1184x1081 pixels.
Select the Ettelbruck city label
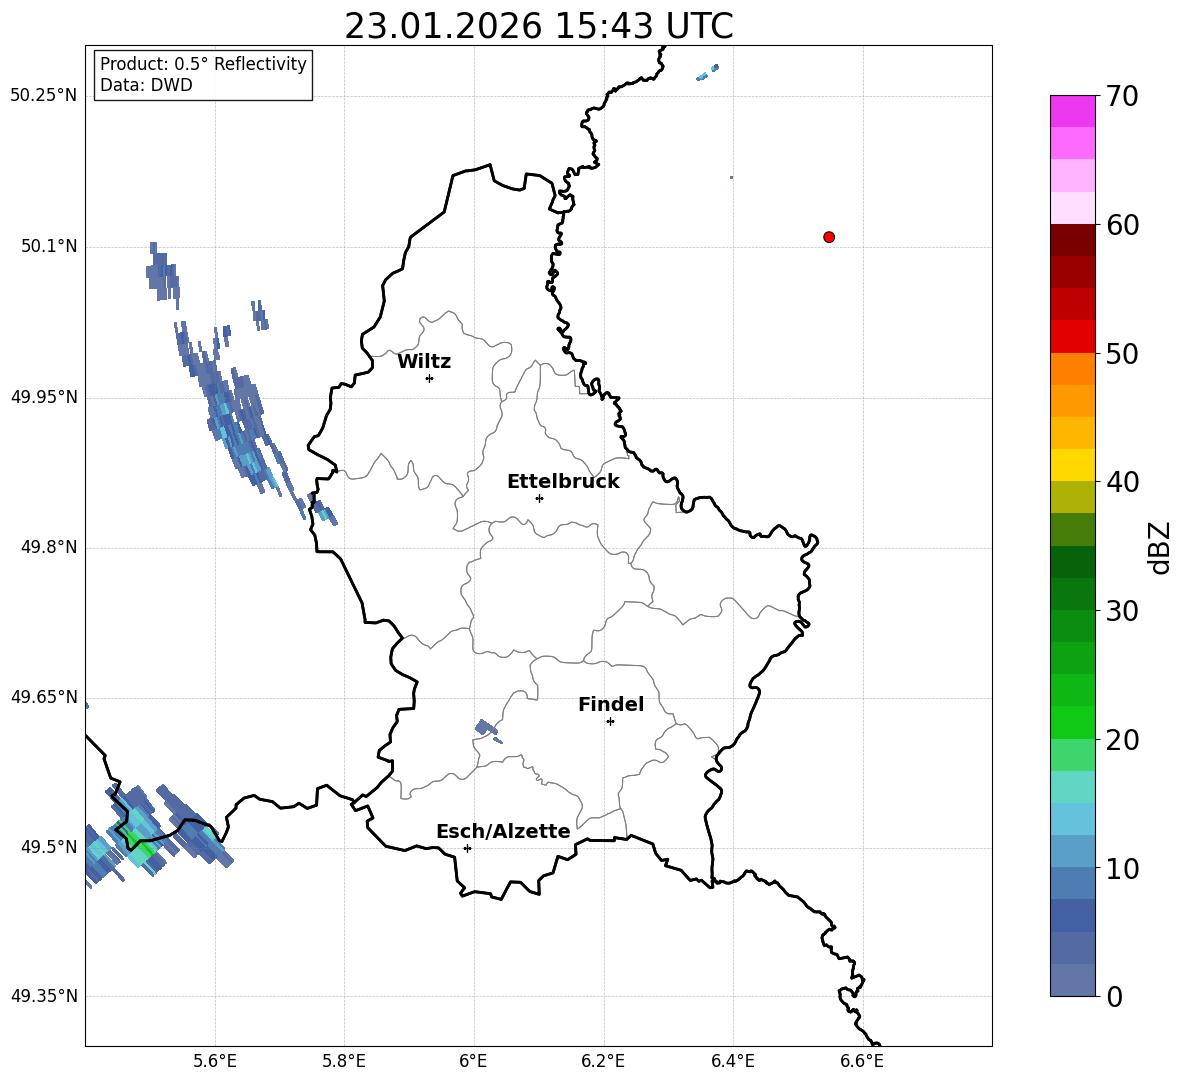pyautogui.click(x=563, y=482)
